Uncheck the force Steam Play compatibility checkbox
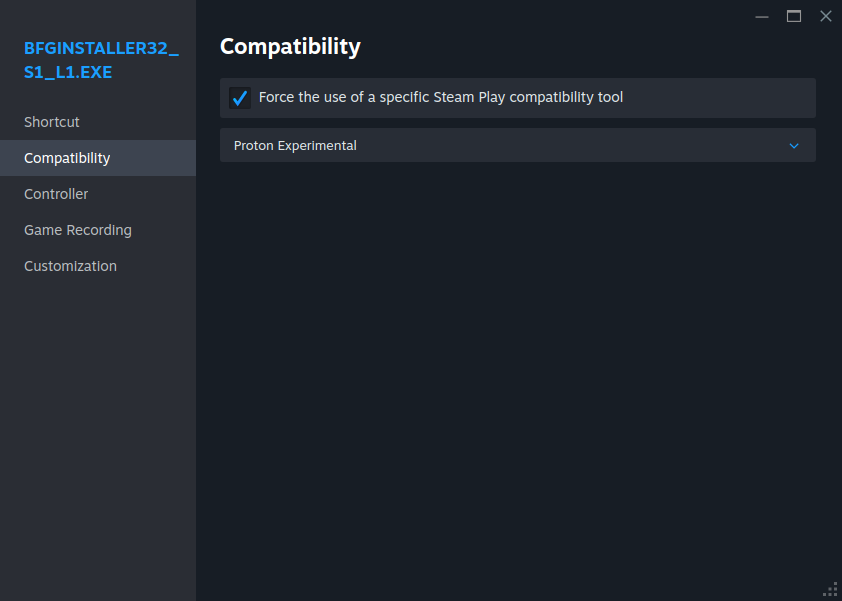The width and height of the screenshot is (842, 601). [x=240, y=98]
